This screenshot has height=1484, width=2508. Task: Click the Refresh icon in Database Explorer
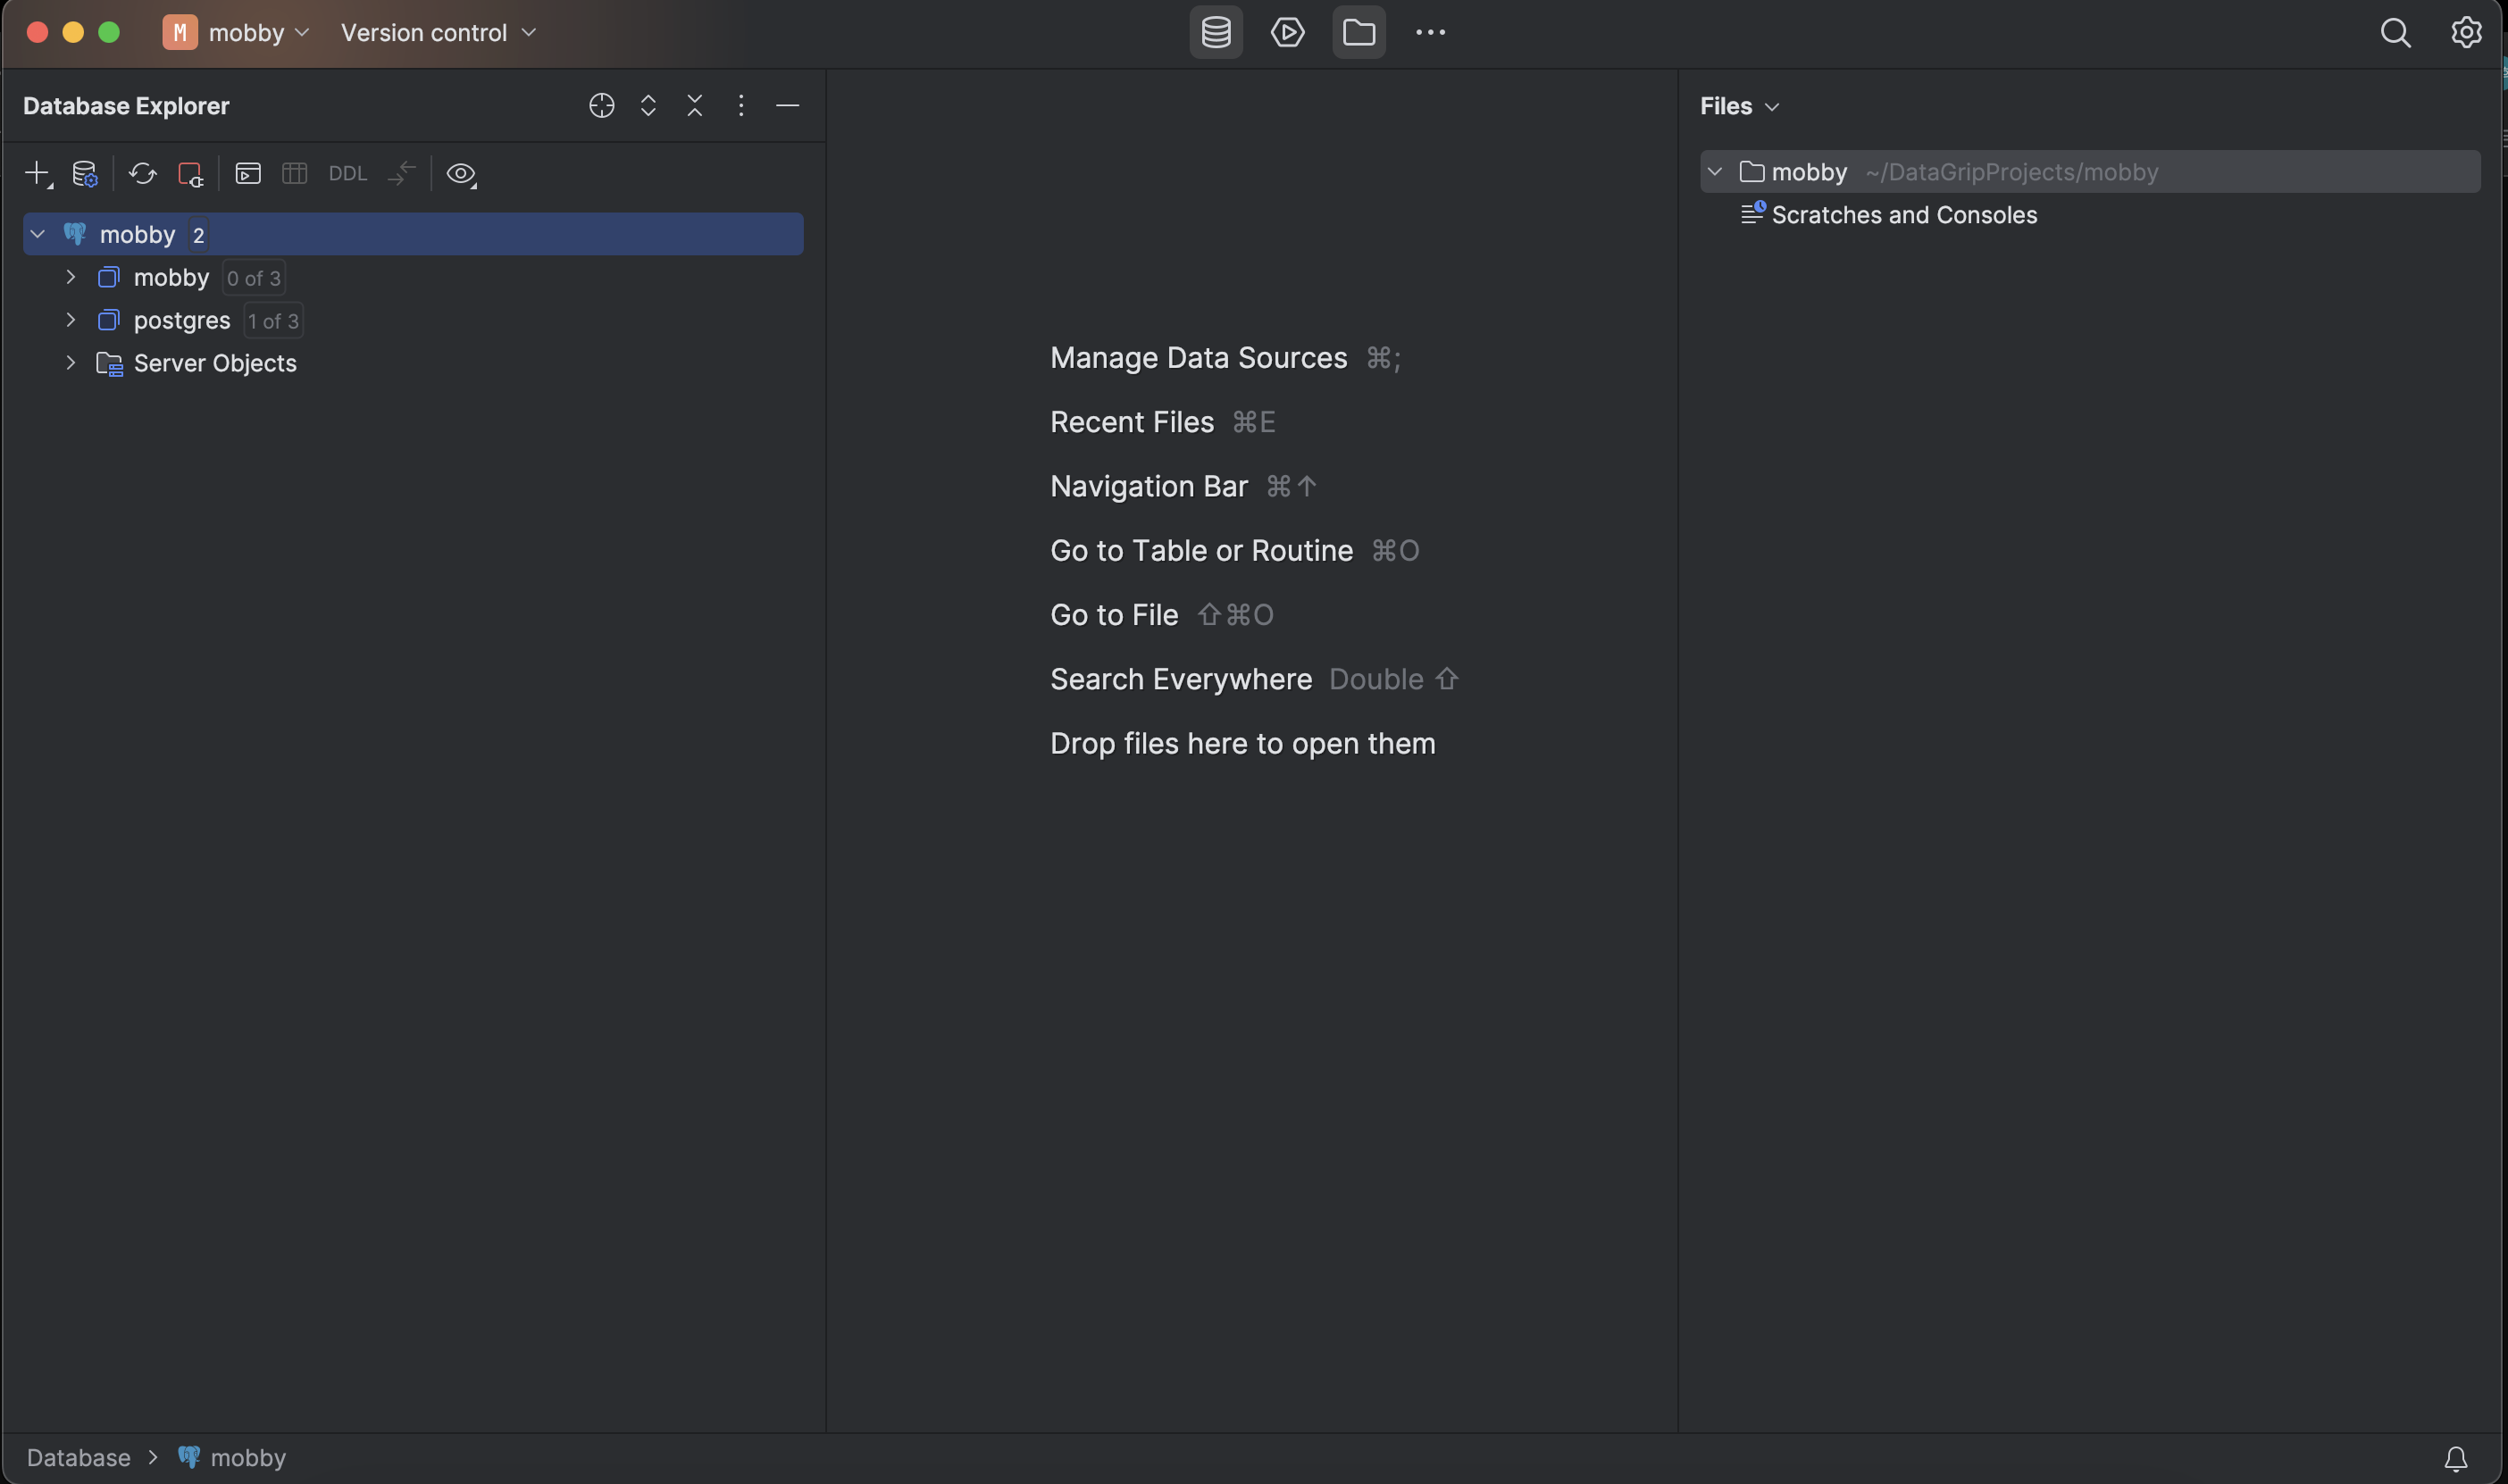[x=142, y=173]
